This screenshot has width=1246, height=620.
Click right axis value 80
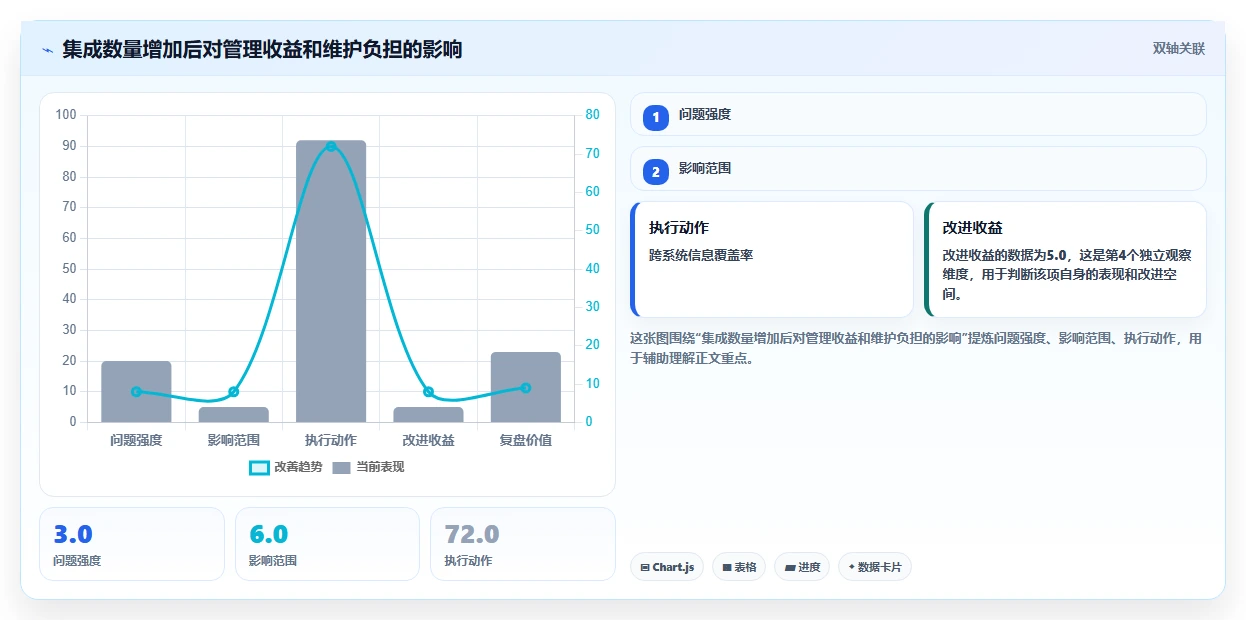(592, 115)
